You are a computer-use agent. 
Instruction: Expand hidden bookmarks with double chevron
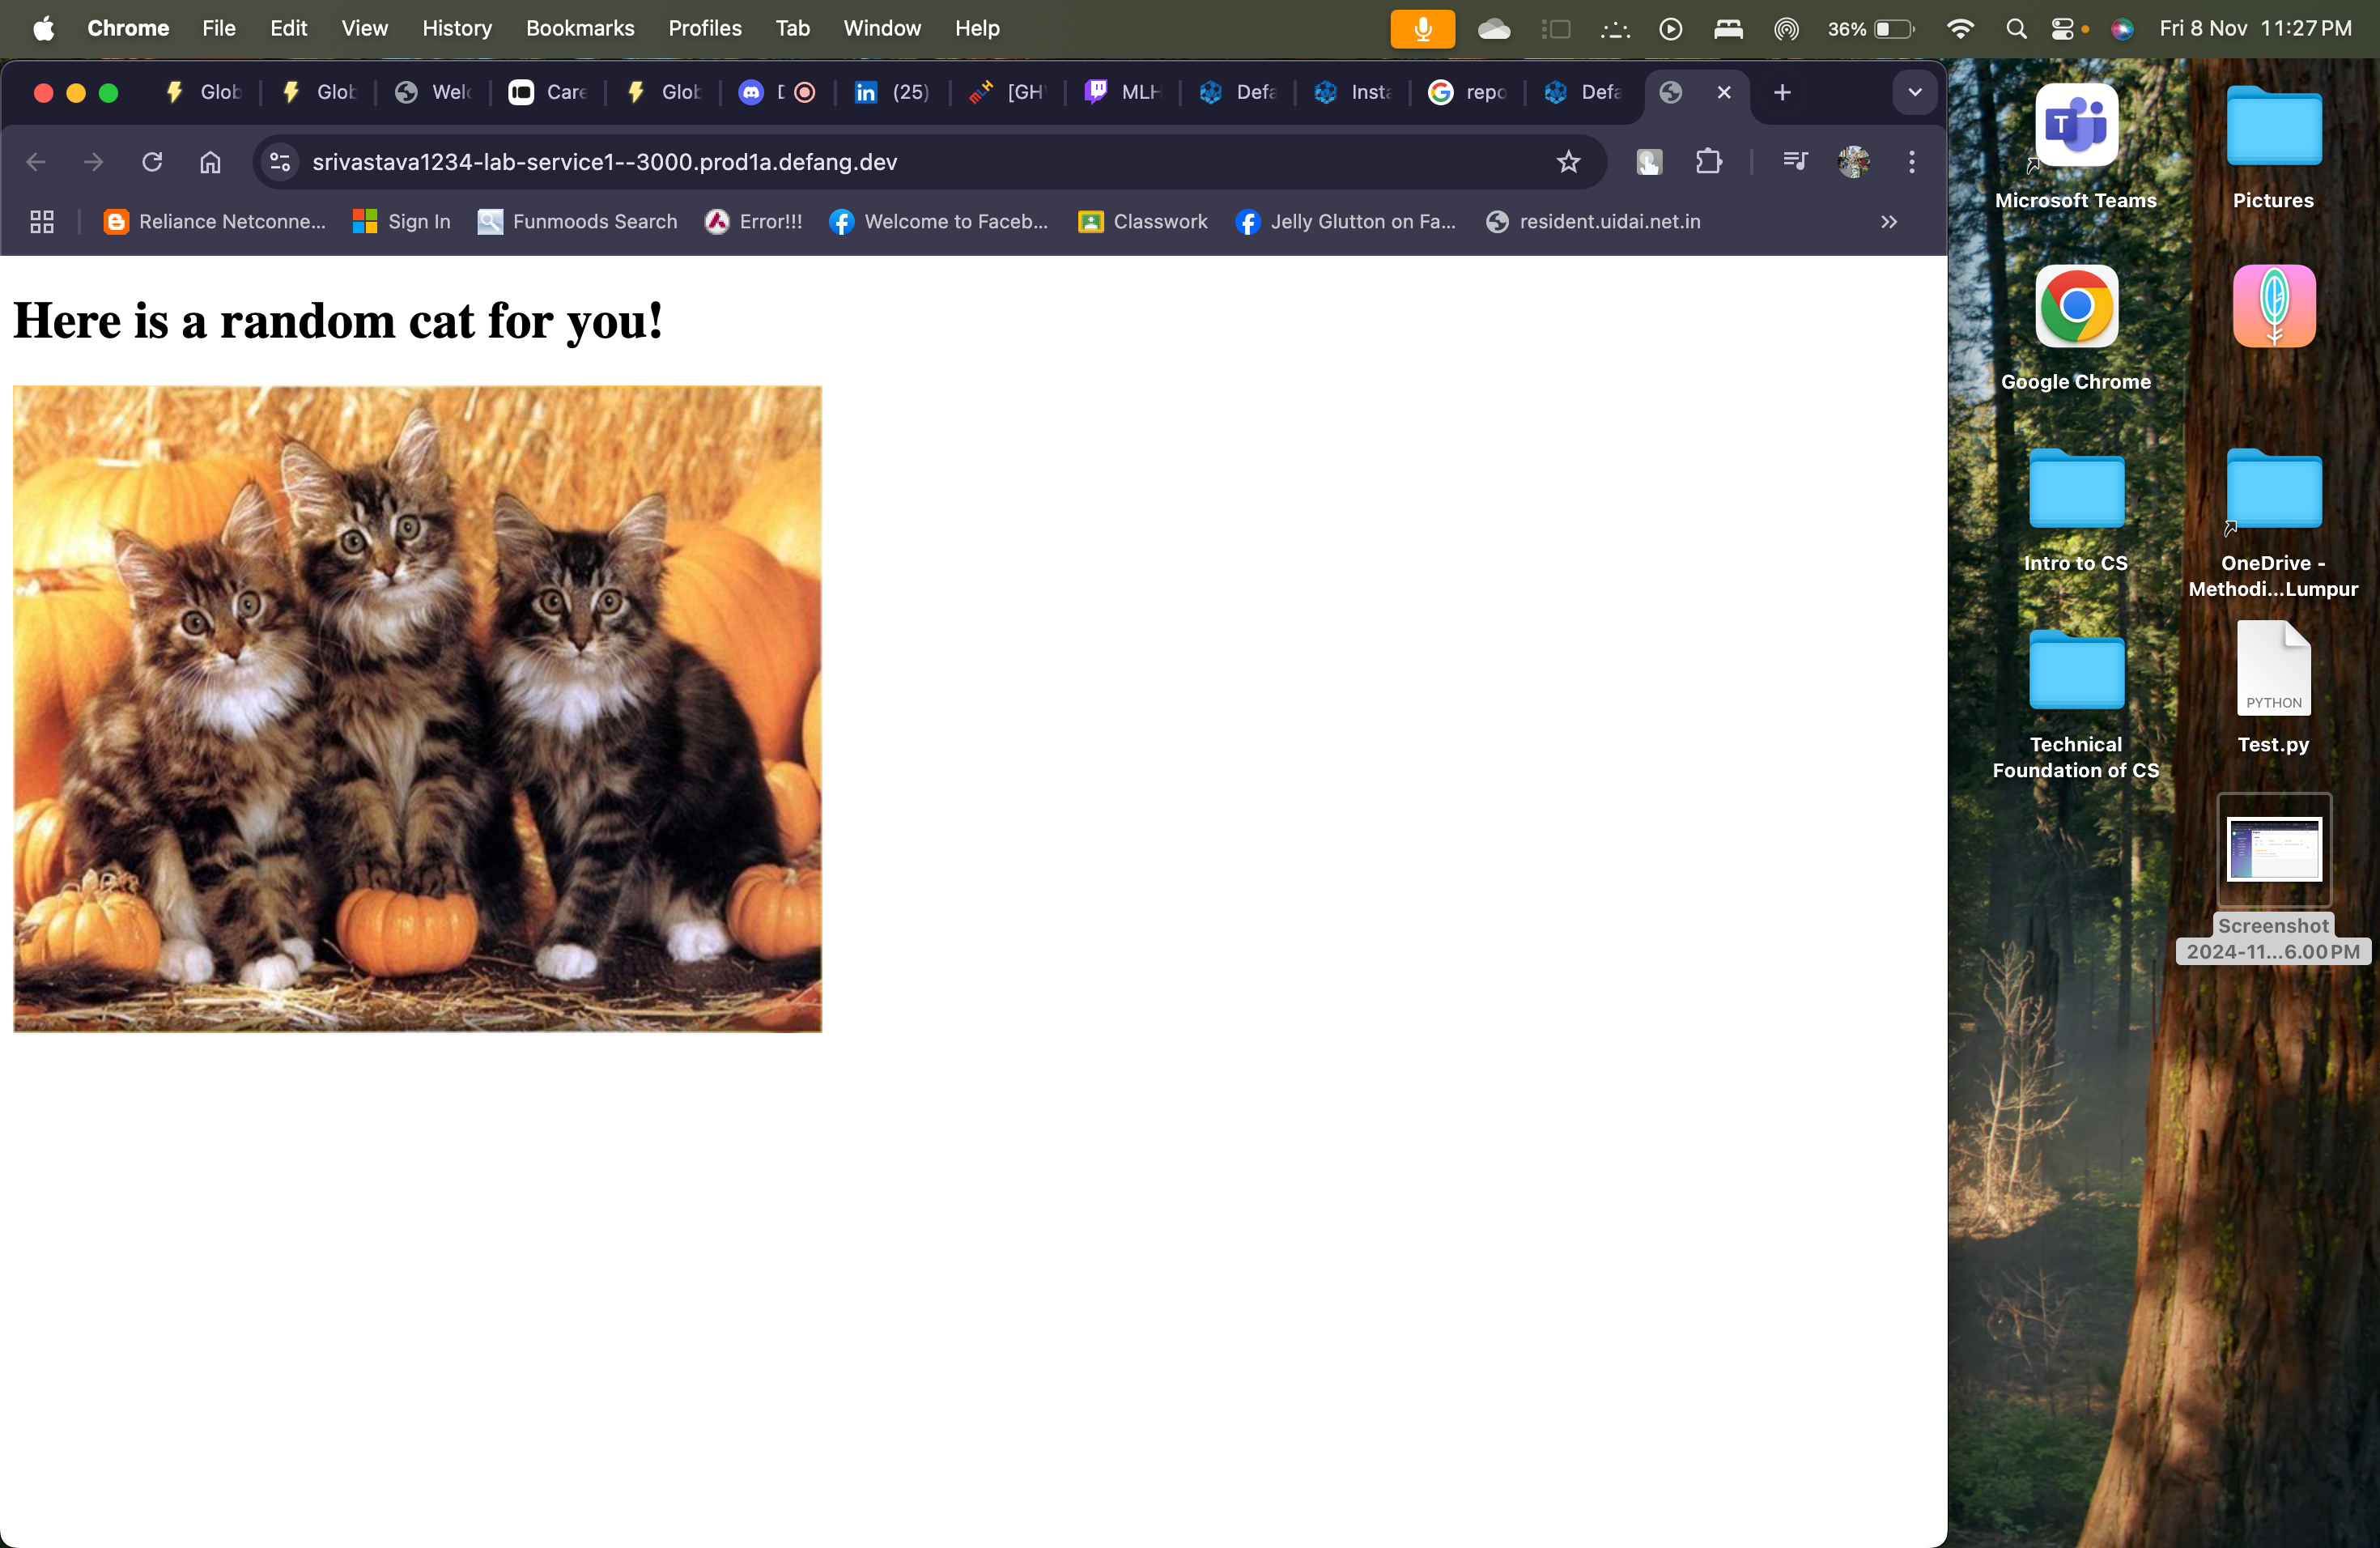pyautogui.click(x=1888, y=222)
